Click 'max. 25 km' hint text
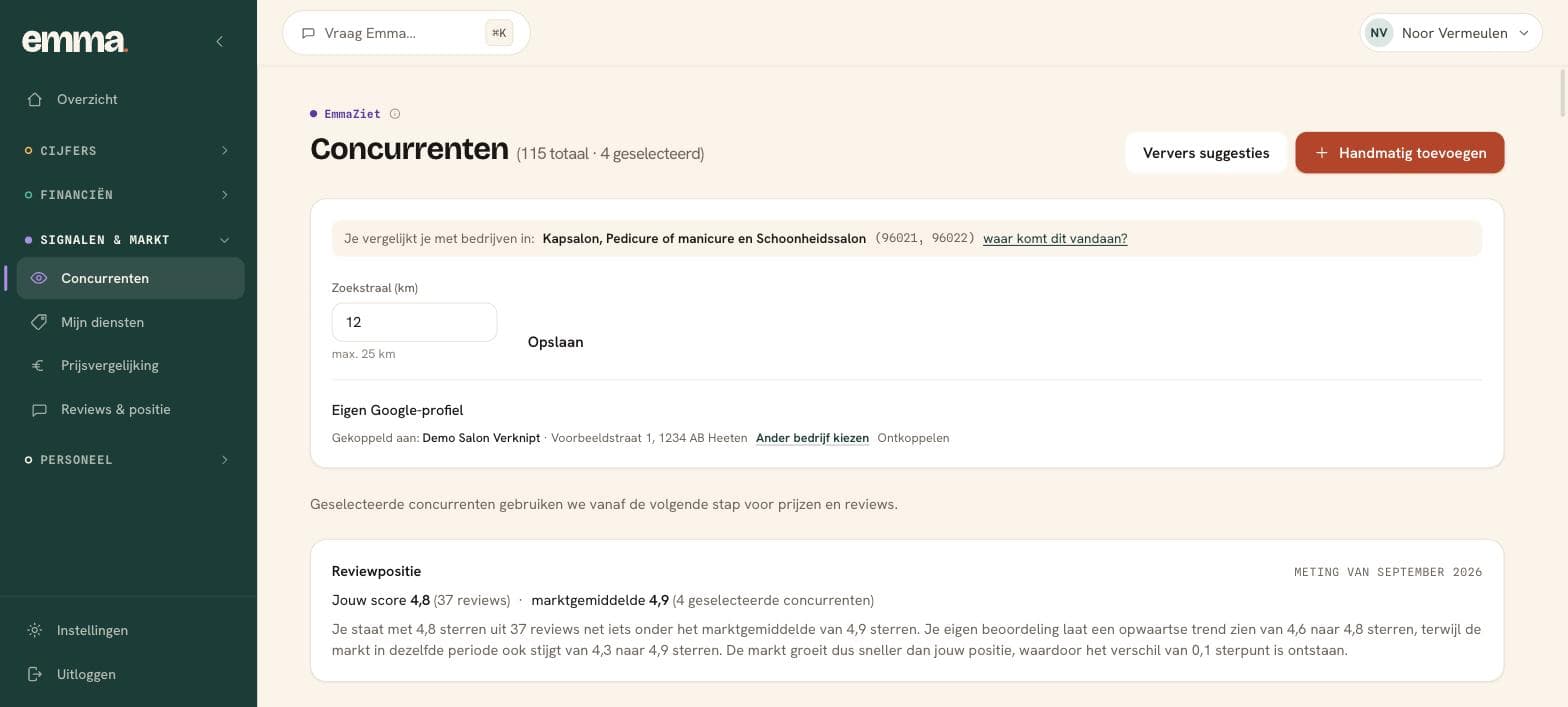Viewport: 1568px width, 707px height. [x=363, y=354]
